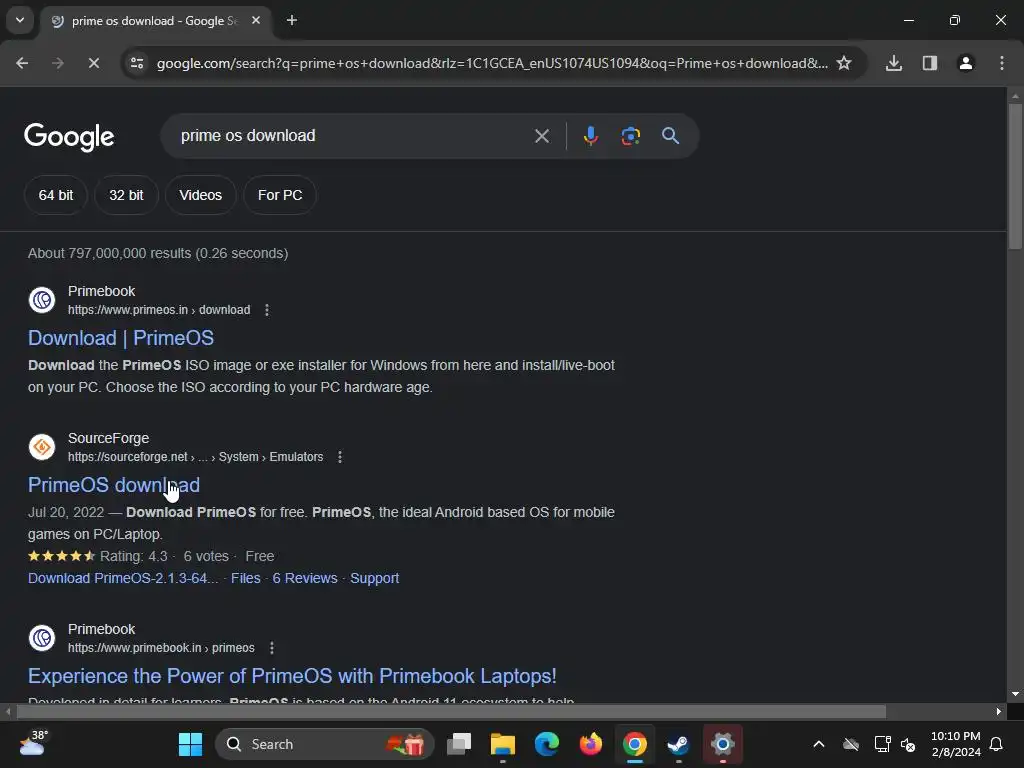Open options for SourceForge result

click(x=340, y=457)
